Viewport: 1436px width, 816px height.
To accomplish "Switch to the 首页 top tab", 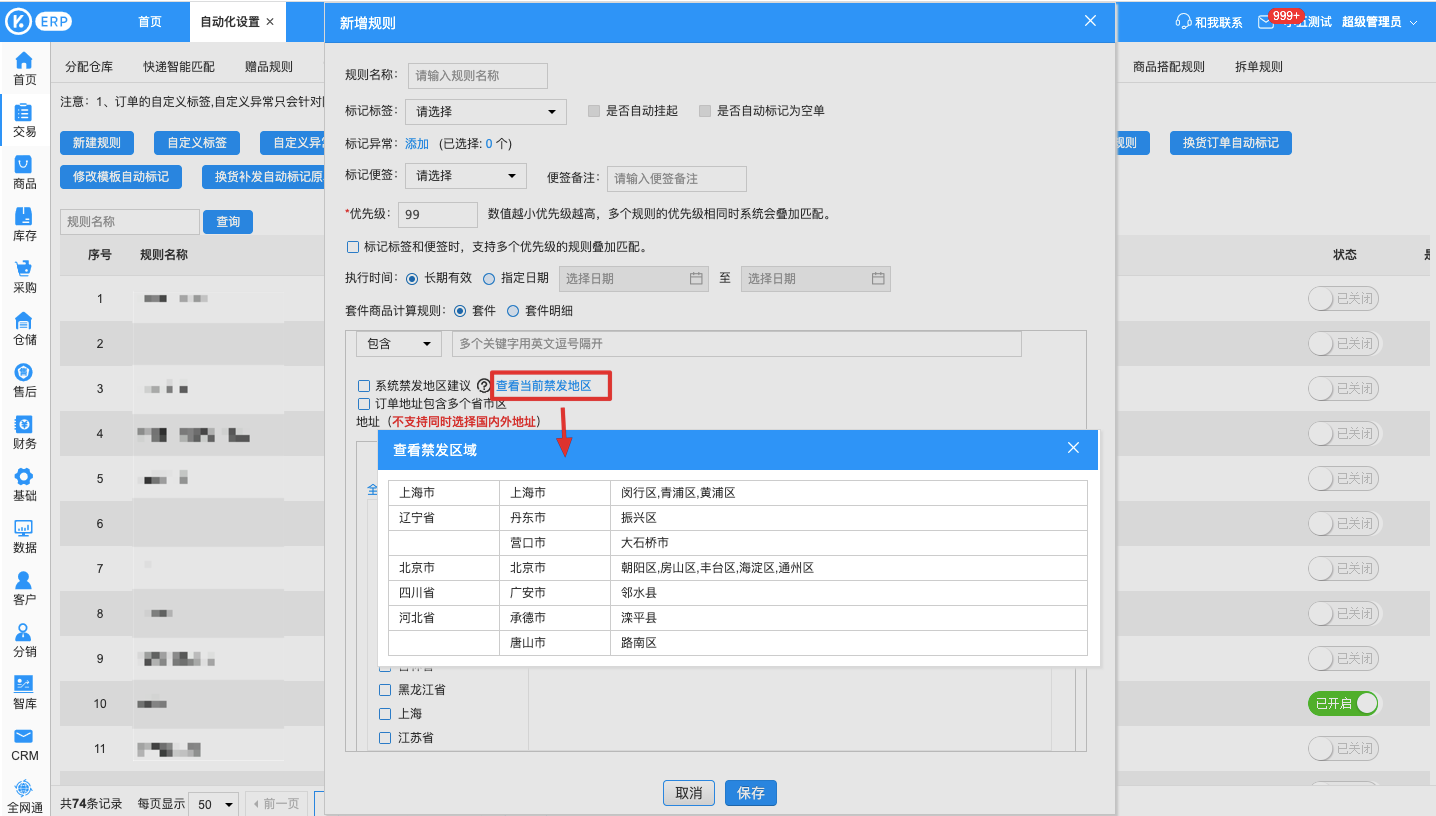I will [149, 22].
